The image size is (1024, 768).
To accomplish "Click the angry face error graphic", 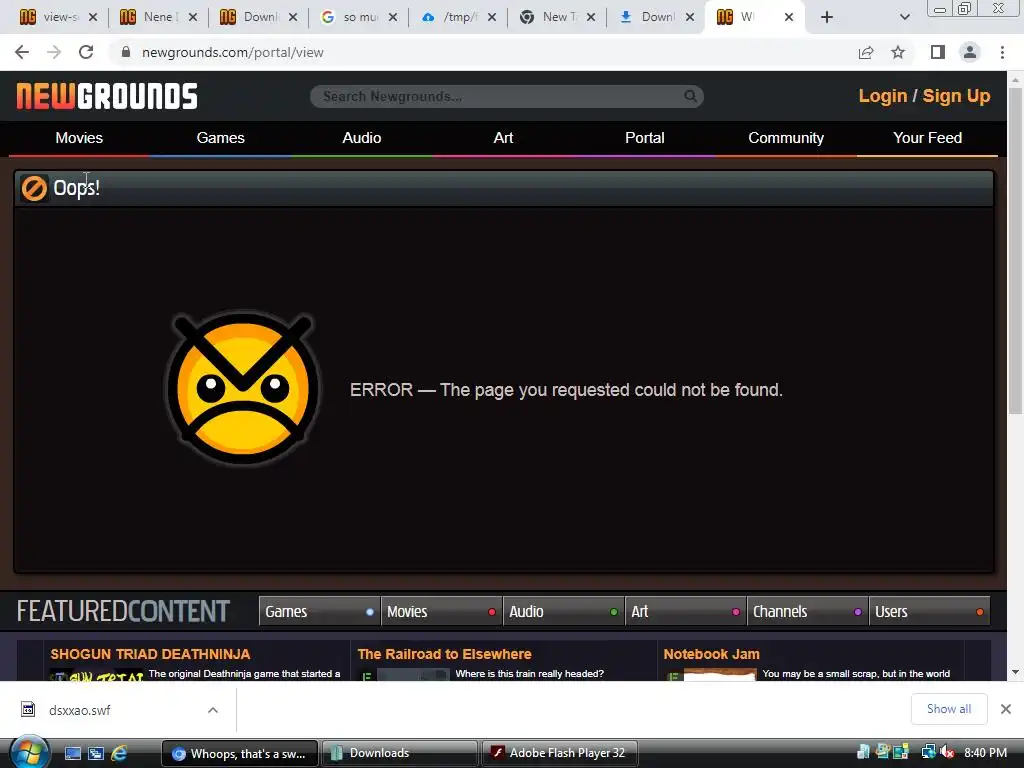I will (x=242, y=389).
